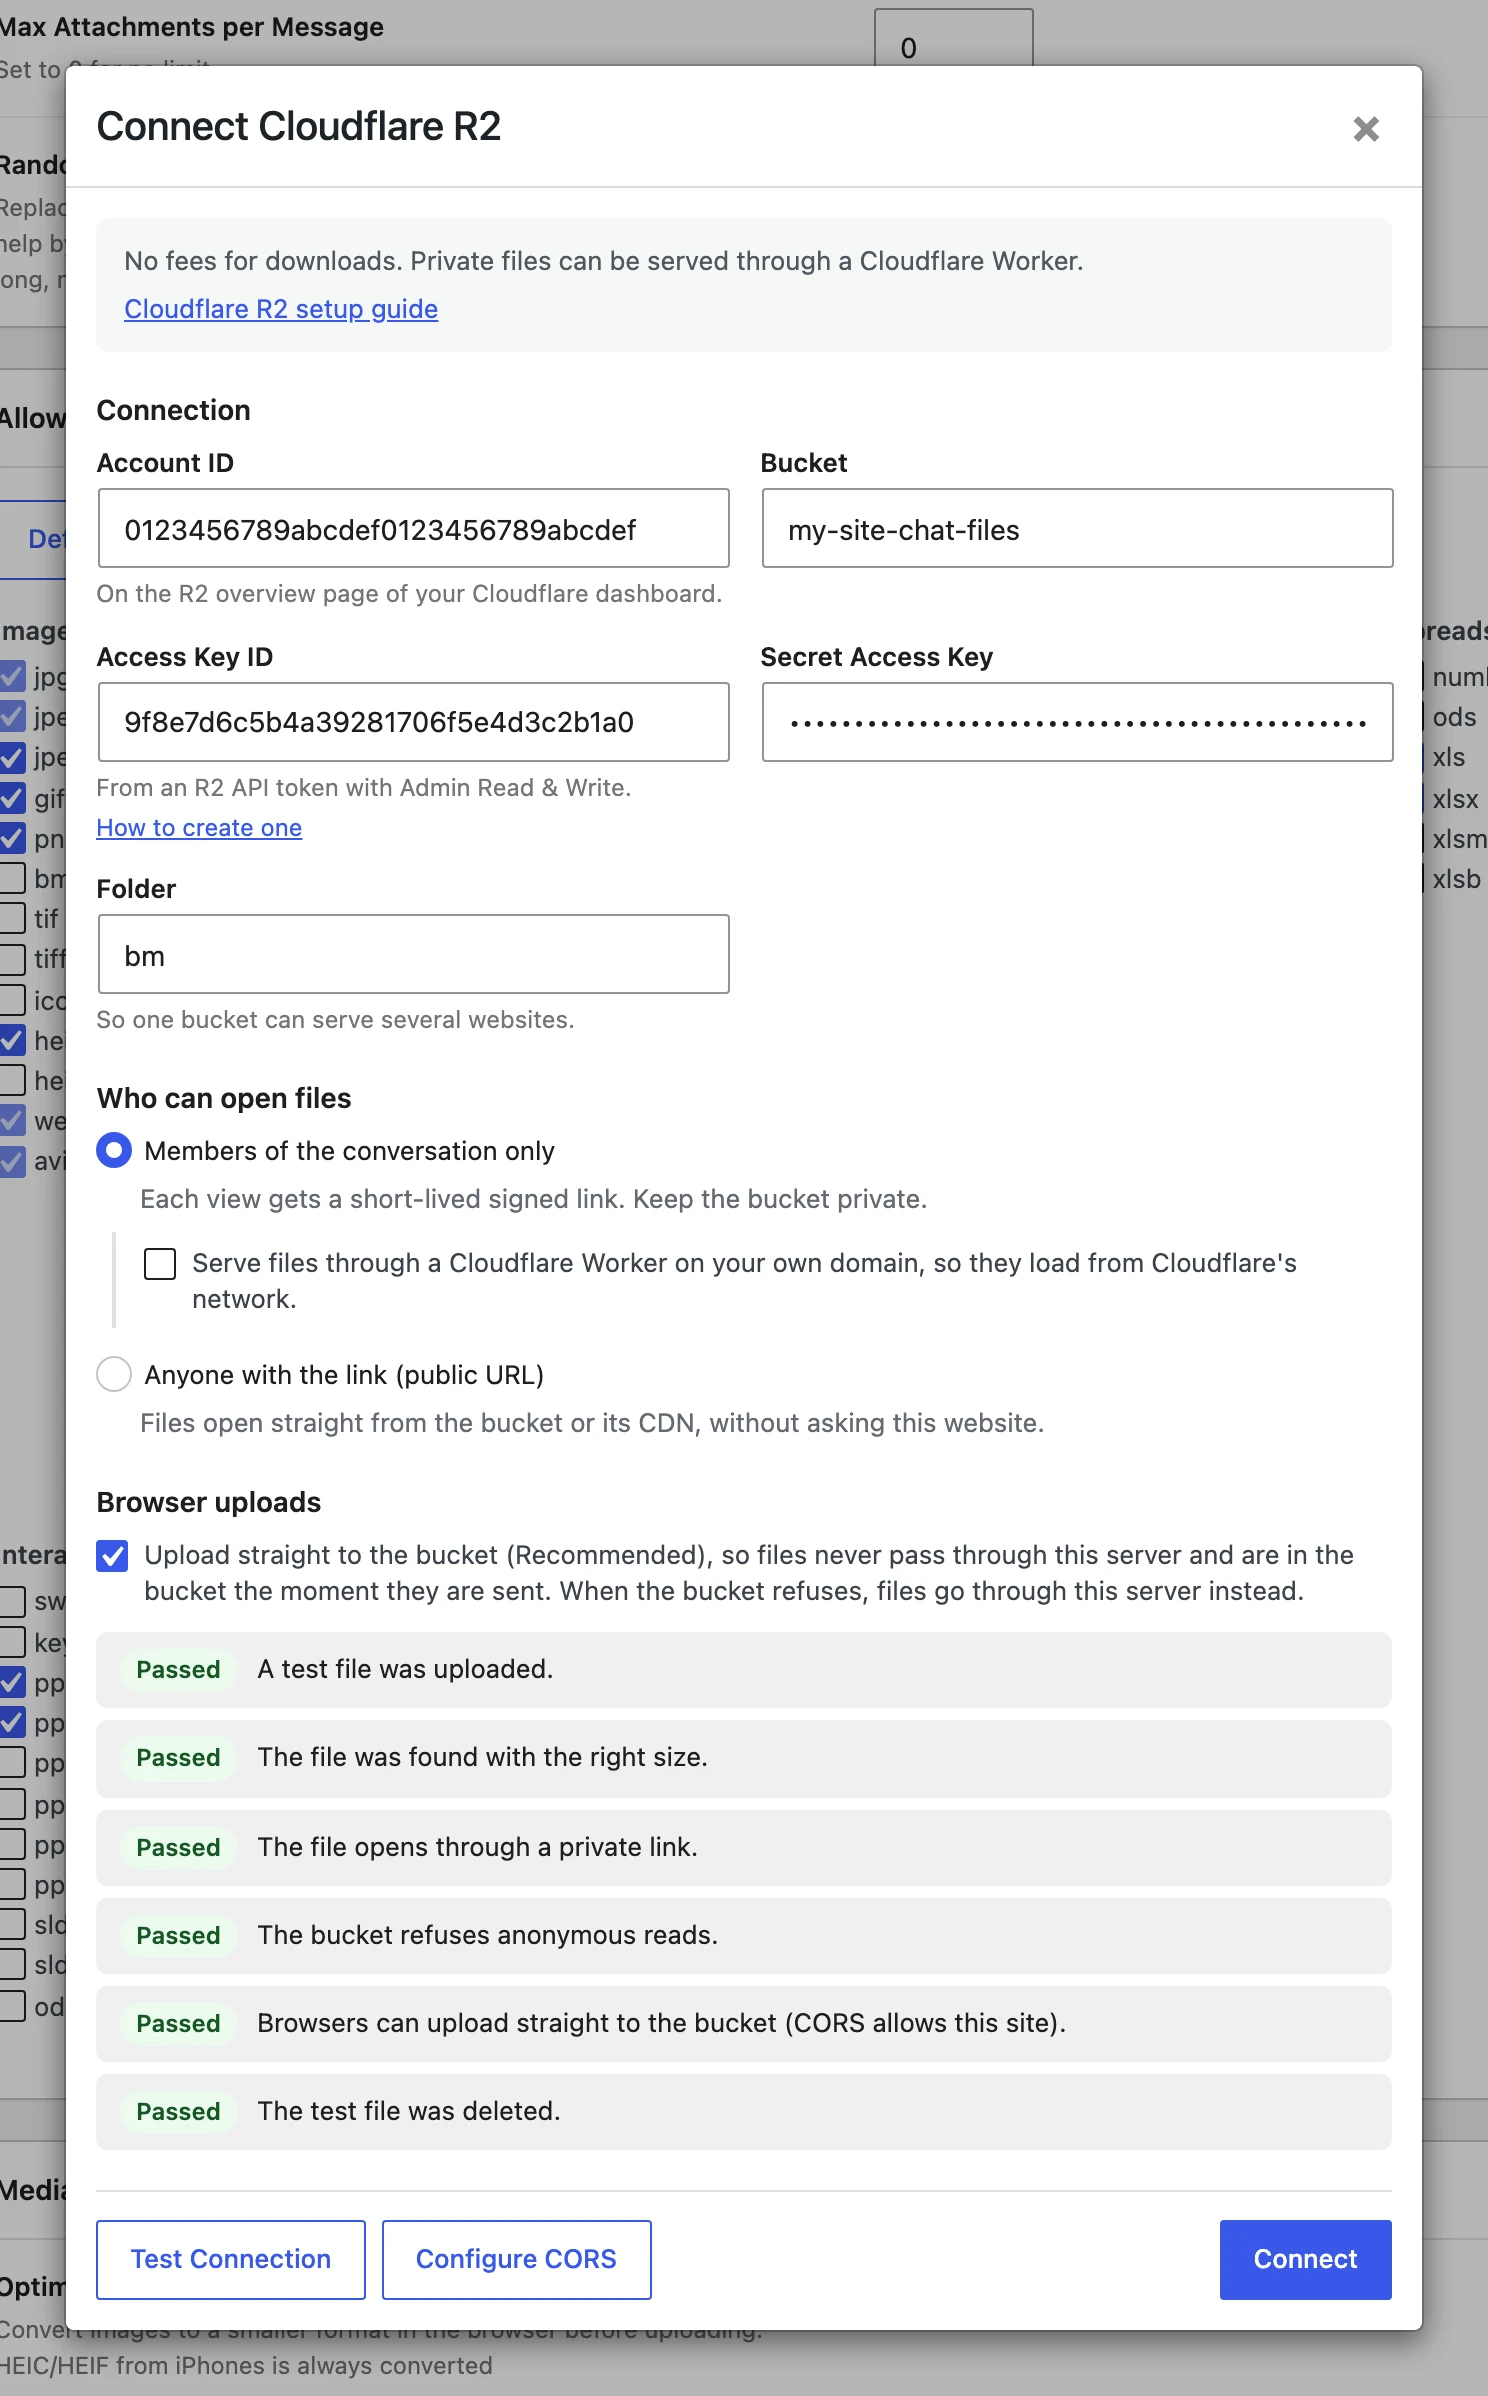Choose 'Anyone with the link (public URL)'

pyautogui.click(x=114, y=1374)
